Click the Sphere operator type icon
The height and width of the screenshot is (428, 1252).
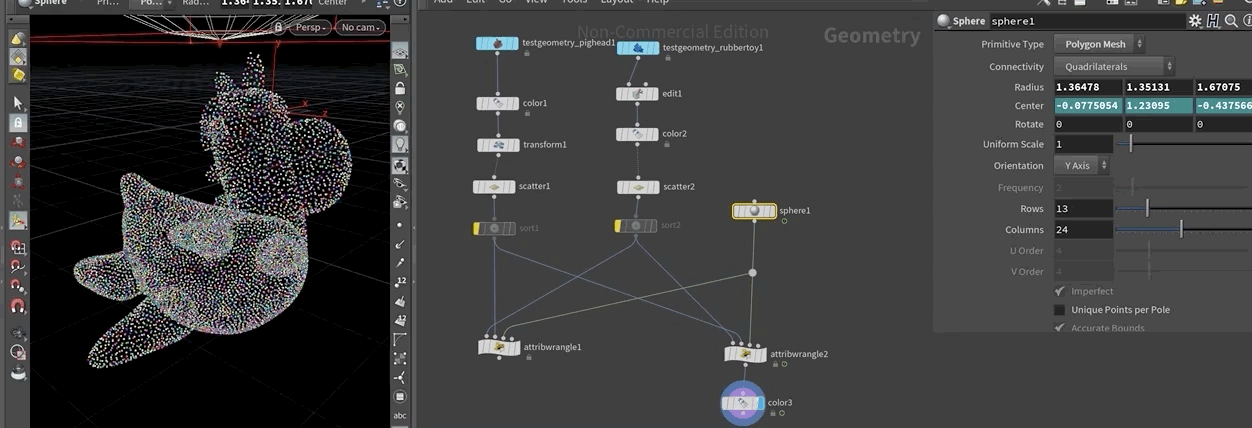point(943,21)
